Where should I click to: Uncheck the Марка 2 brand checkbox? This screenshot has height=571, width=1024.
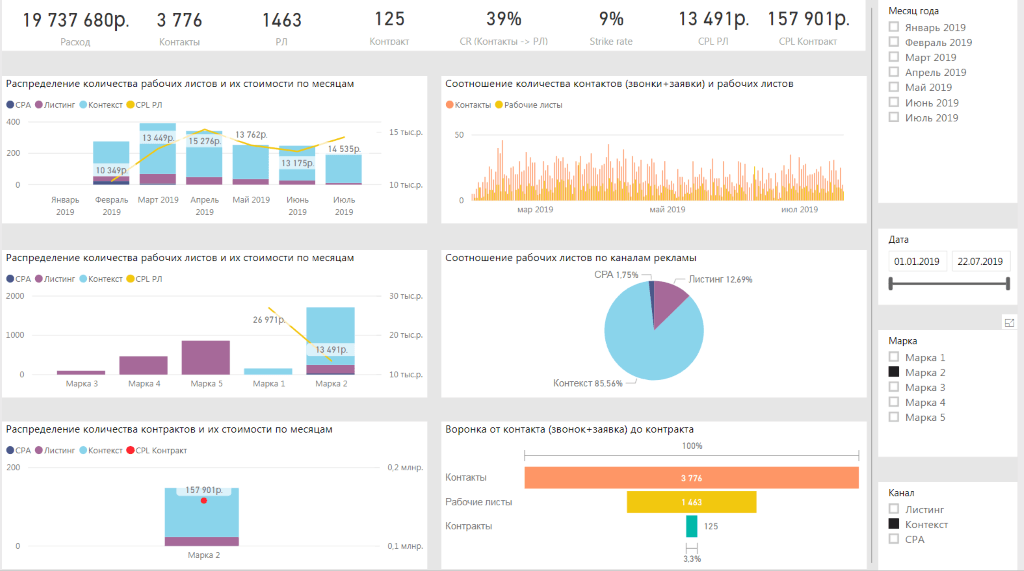click(x=894, y=372)
